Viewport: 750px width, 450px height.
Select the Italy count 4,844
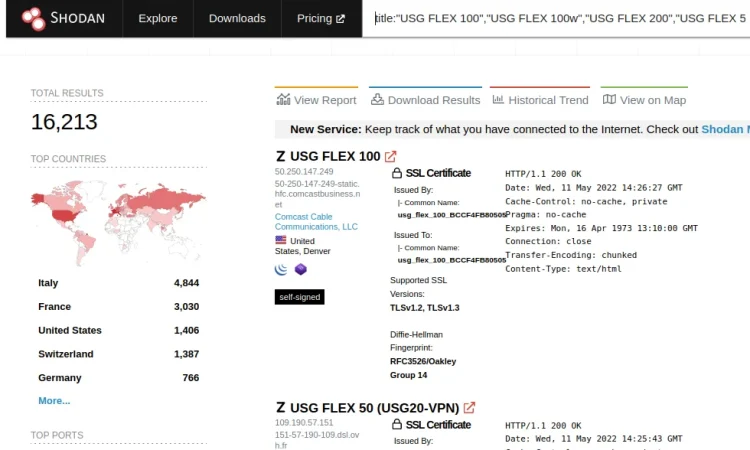coord(187,283)
